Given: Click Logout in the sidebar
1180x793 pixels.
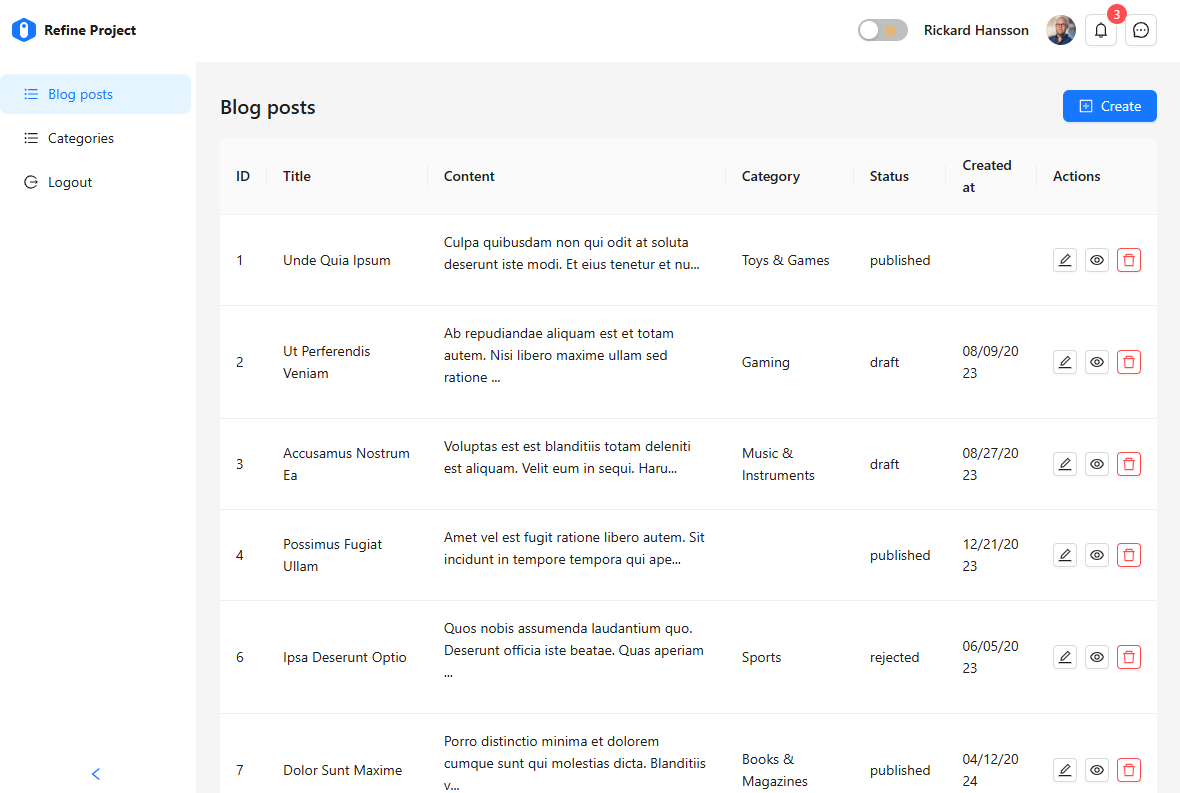Looking at the screenshot, I should click(70, 182).
